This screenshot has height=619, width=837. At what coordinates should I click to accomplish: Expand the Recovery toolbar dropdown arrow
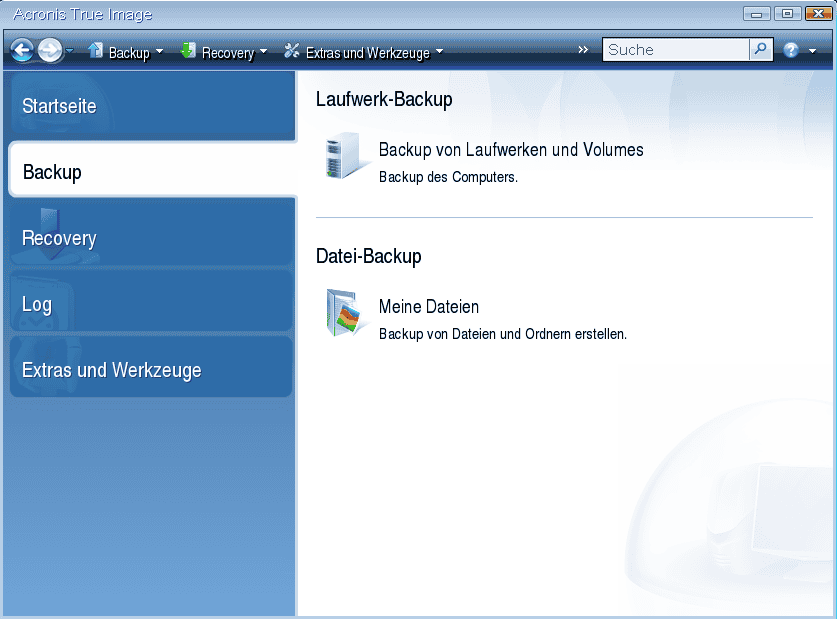pos(263,52)
